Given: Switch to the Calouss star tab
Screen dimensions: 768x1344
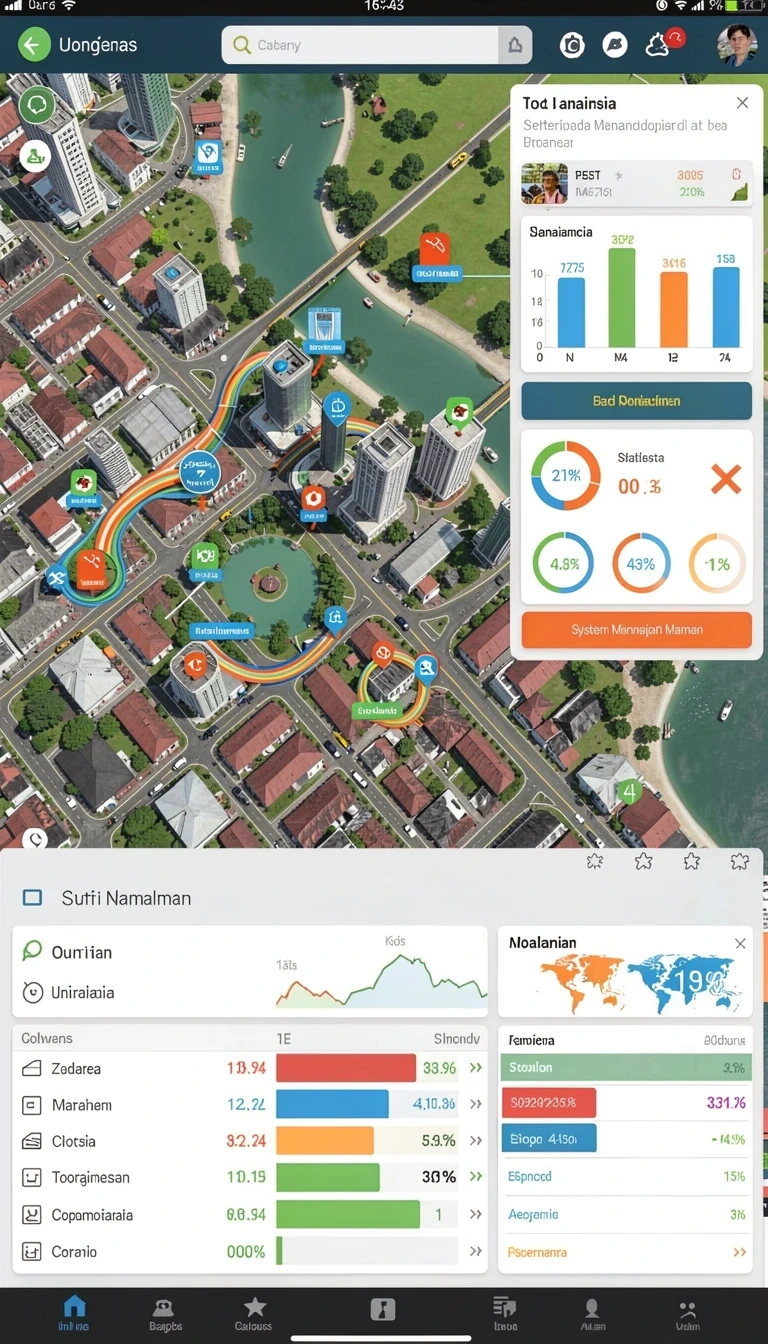Looking at the screenshot, I should pos(254,1313).
